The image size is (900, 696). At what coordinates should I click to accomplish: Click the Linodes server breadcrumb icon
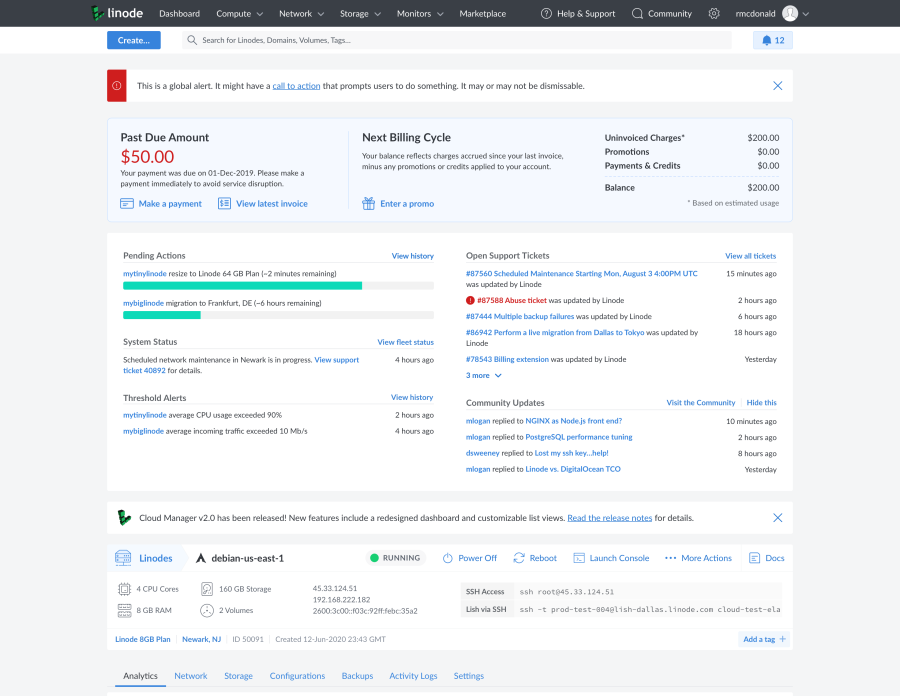click(x=123, y=558)
